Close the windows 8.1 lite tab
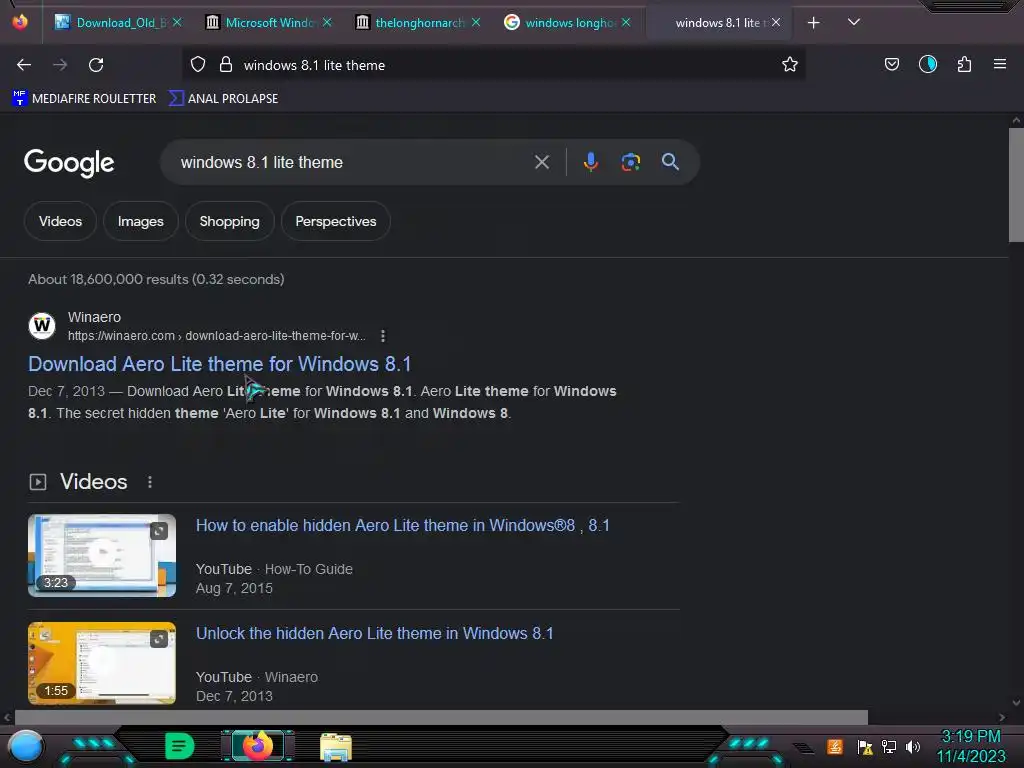 point(776,23)
